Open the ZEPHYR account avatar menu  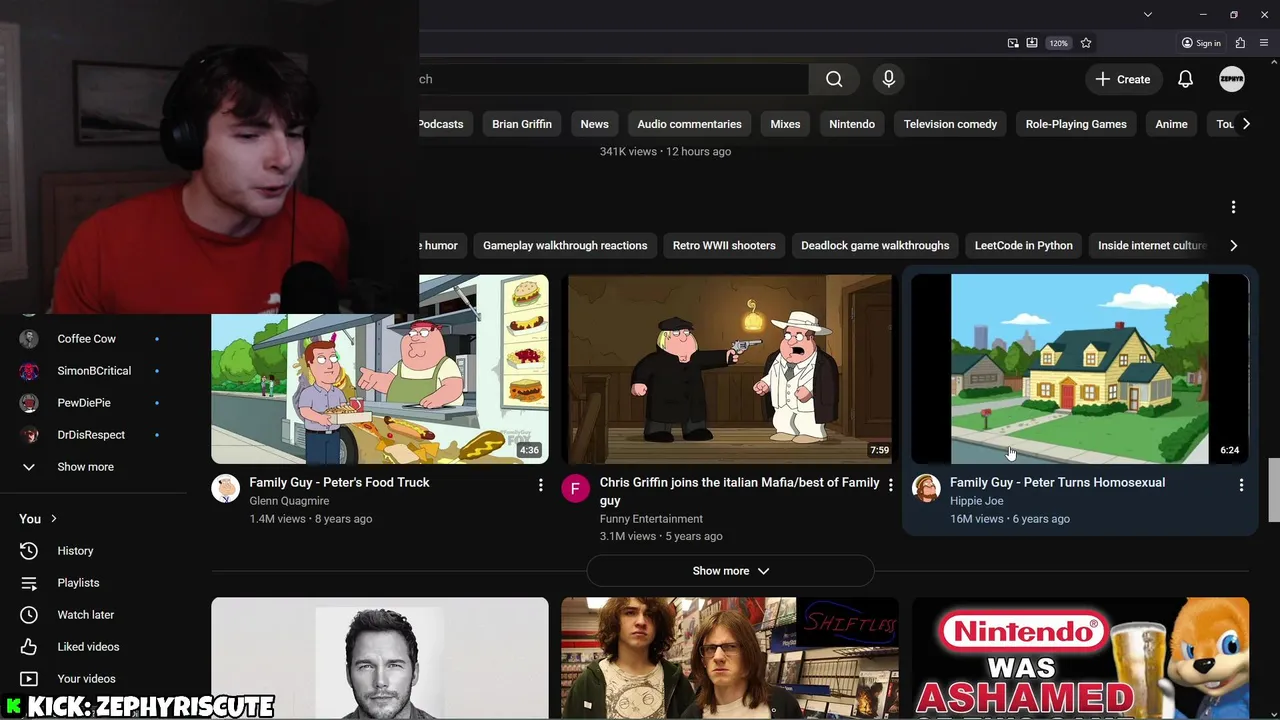click(x=1232, y=79)
